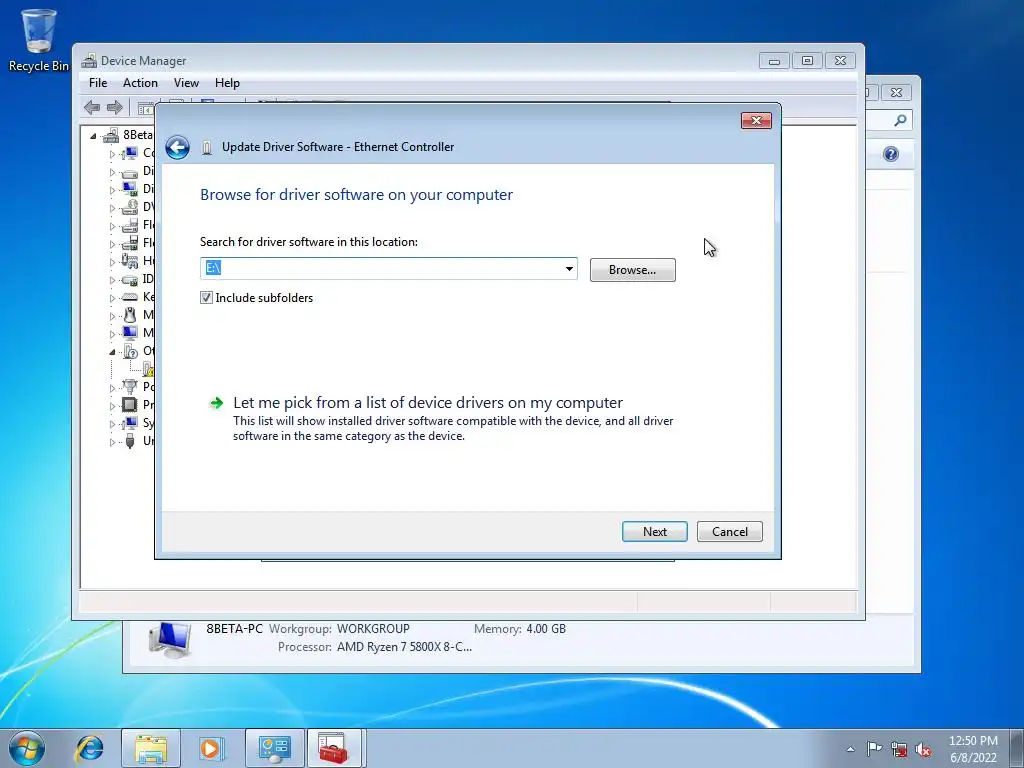Select the Monitors category icon
This screenshot has height=768, width=1024.
pos(130,333)
